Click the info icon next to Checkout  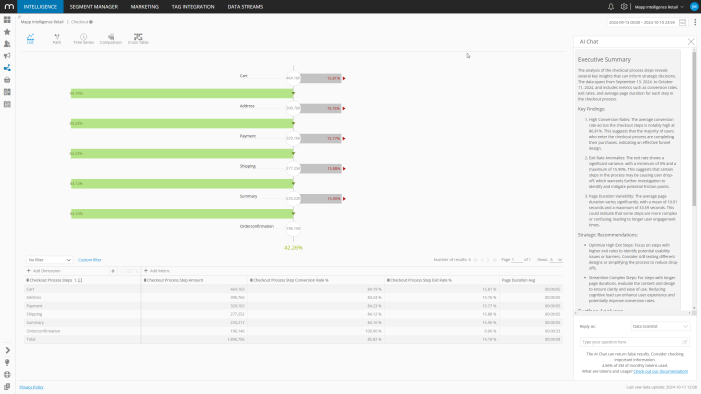(91, 22)
